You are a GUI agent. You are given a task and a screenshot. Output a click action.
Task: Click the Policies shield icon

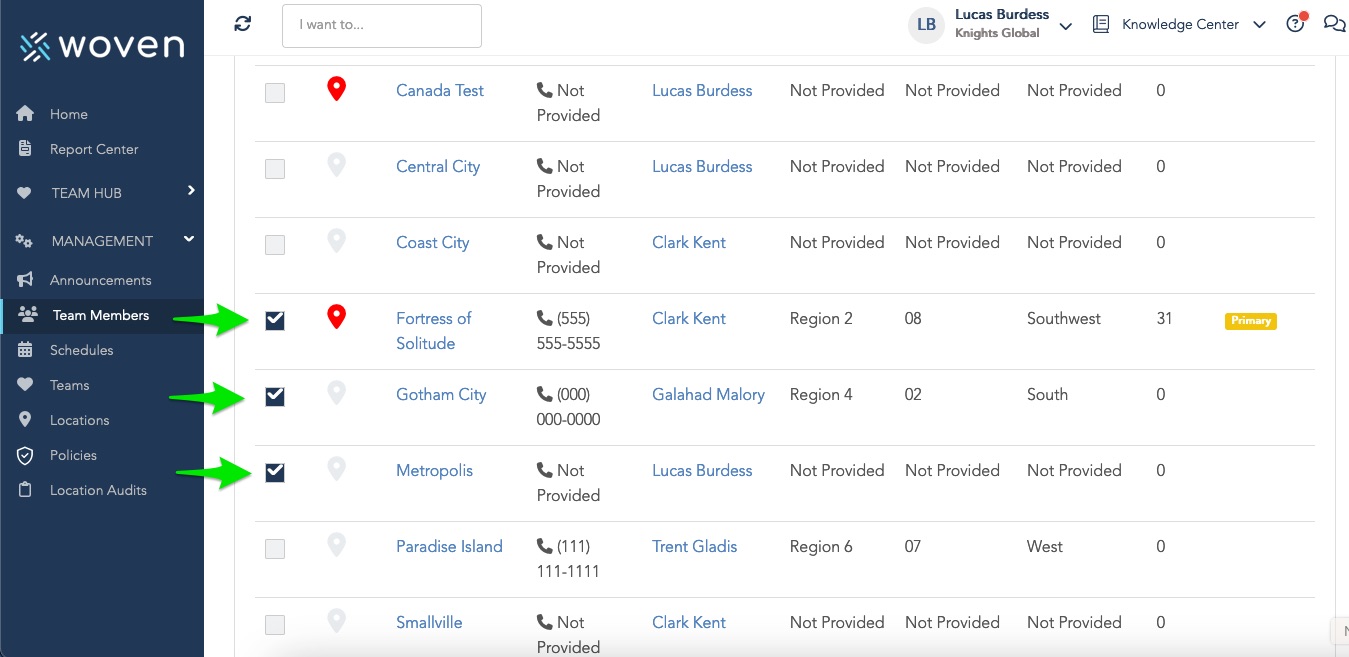pyautogui.click(x=26, y=455)
